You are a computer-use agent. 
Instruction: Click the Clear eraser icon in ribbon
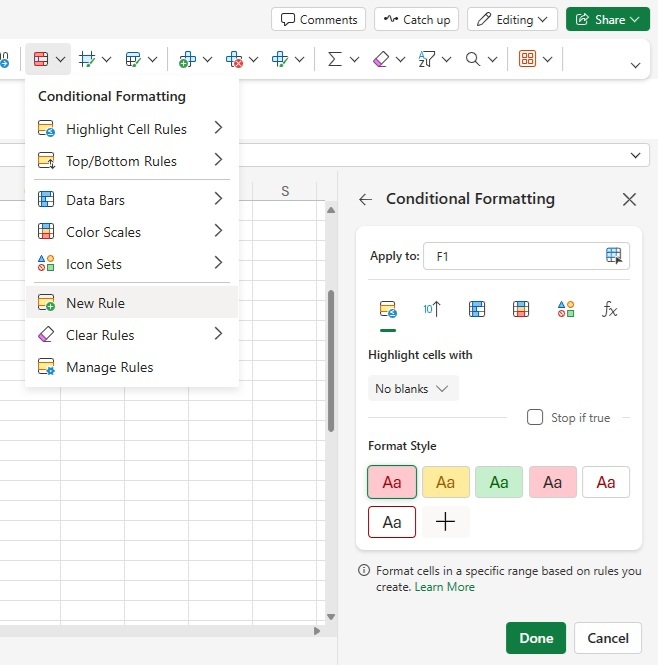click(x=381, y=59)
